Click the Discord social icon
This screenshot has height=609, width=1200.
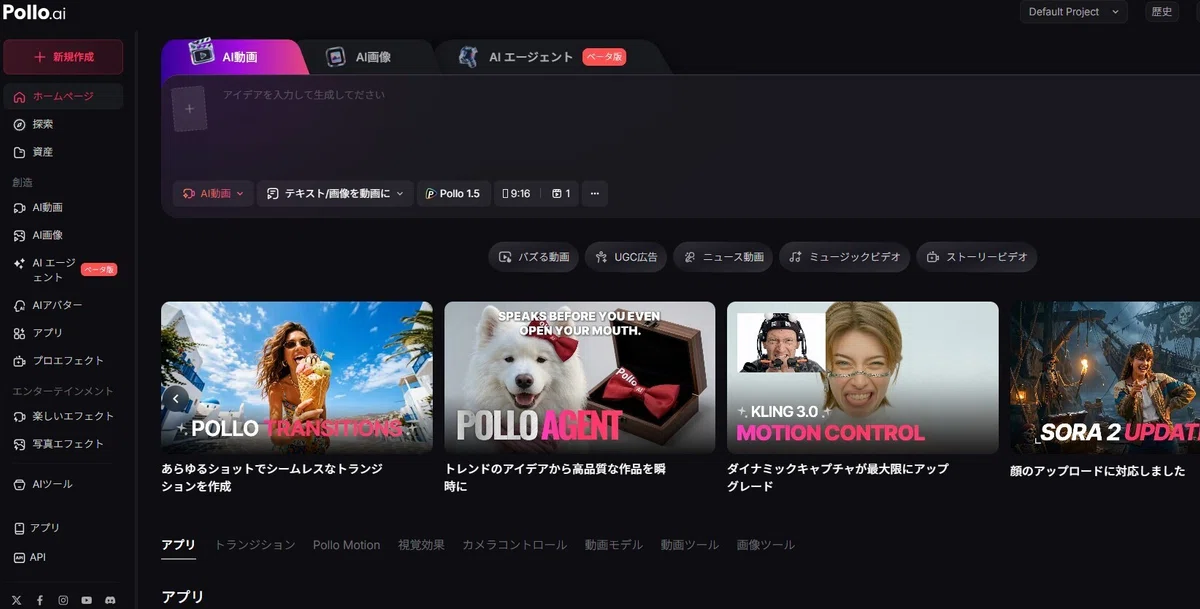coord(110,600)
